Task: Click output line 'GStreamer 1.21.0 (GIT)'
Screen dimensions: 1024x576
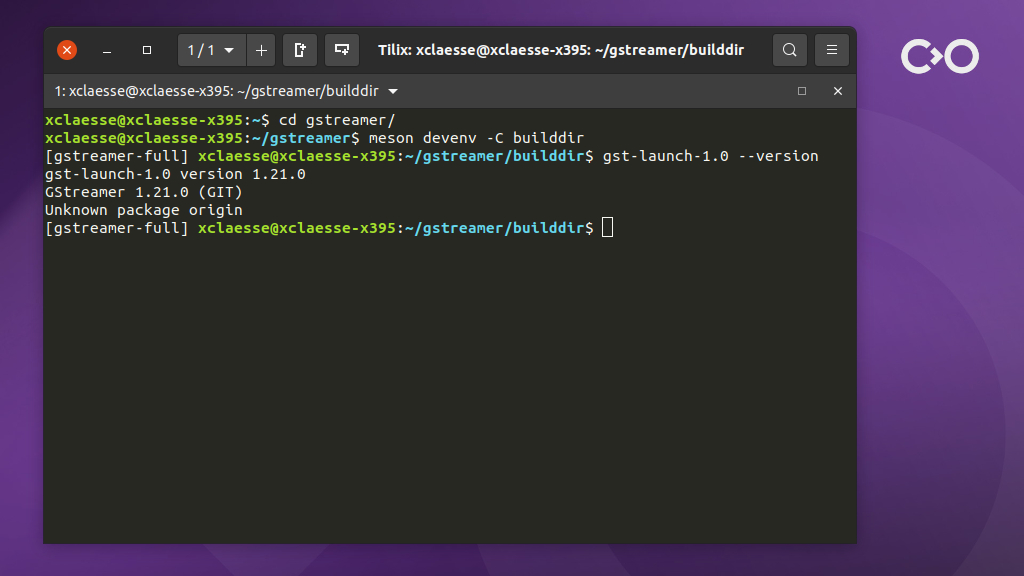Action: [144, 192]
